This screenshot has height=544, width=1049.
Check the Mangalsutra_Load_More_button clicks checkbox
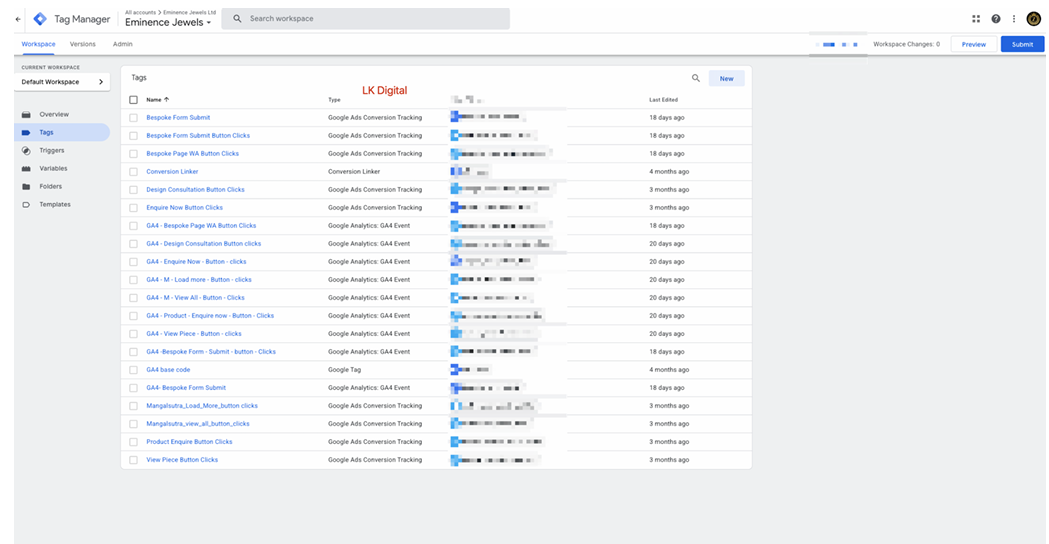coord(133,406)
